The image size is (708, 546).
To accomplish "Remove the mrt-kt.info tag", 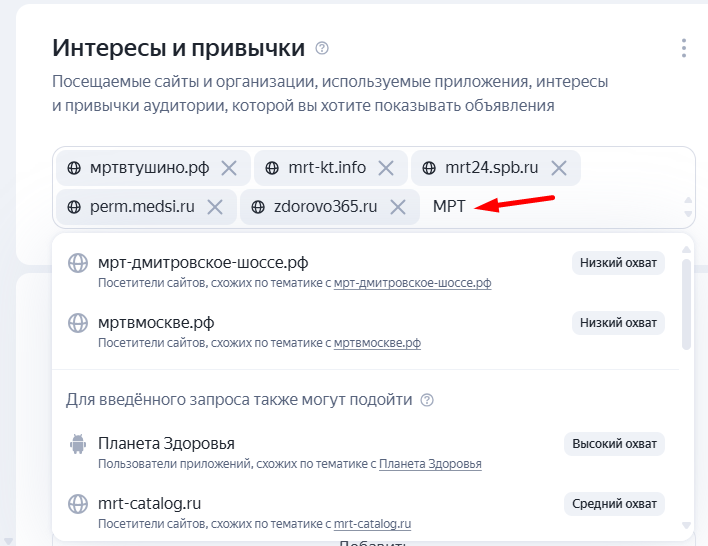I will click(385, 168).
